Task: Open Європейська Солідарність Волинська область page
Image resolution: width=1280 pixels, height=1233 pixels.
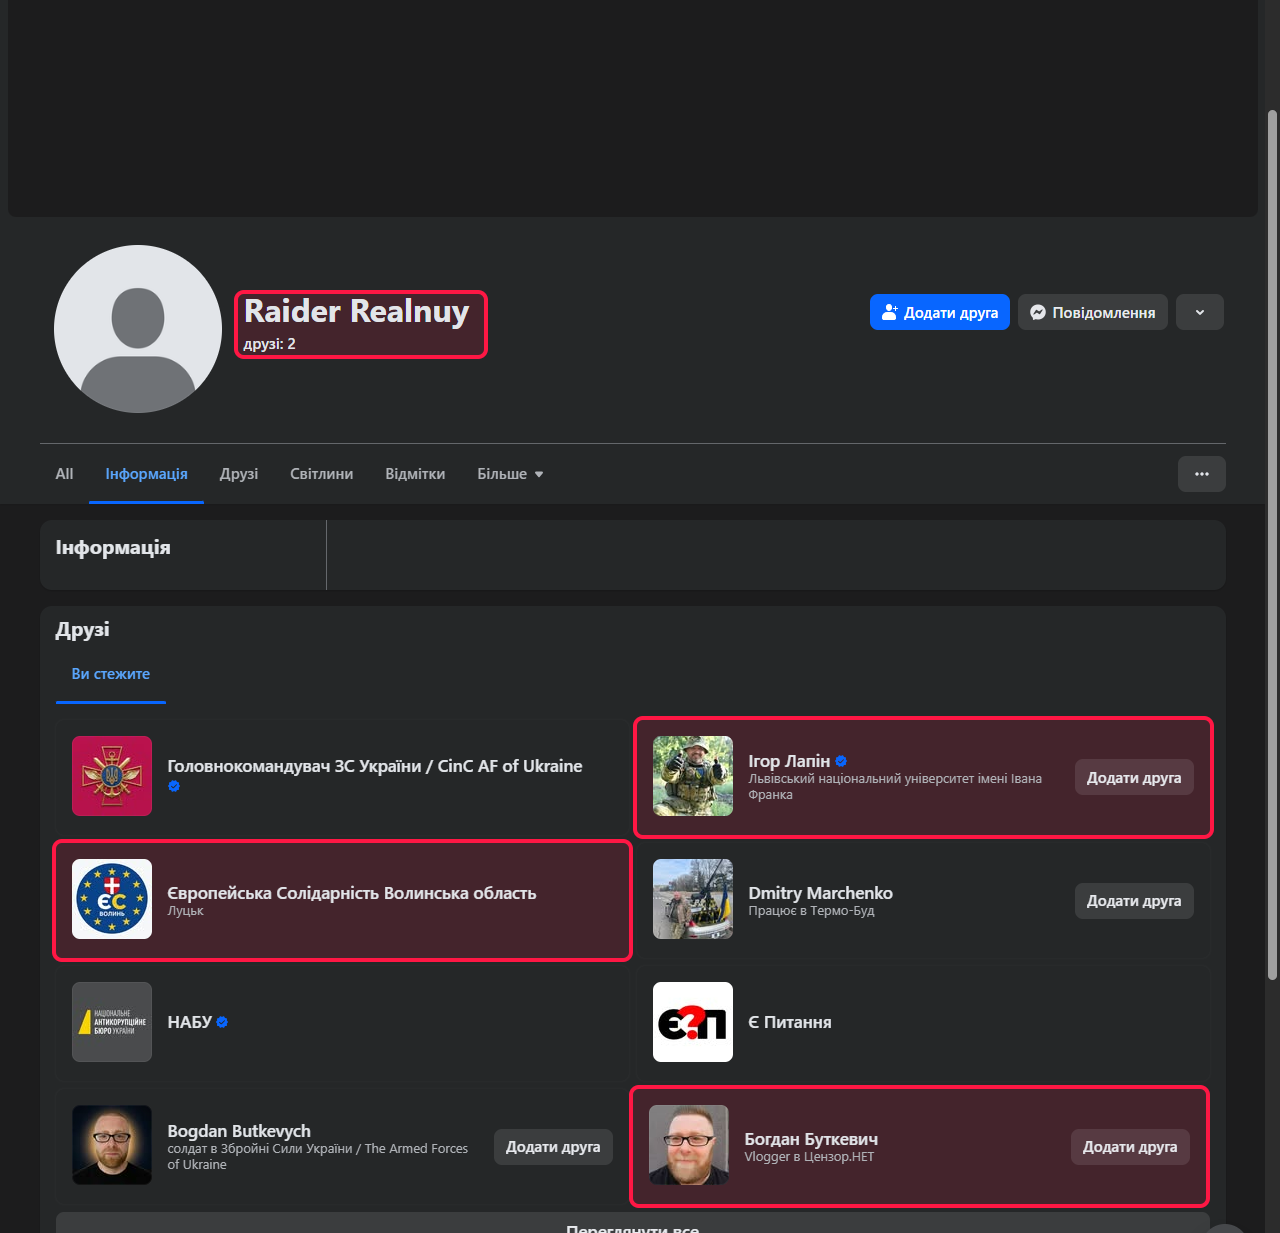Action: [352, 893]
